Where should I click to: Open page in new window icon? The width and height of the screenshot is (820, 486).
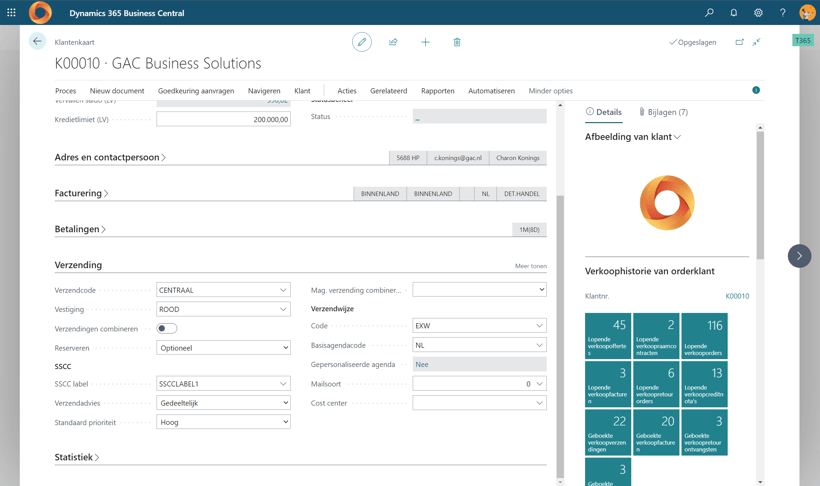click(739, 42)
